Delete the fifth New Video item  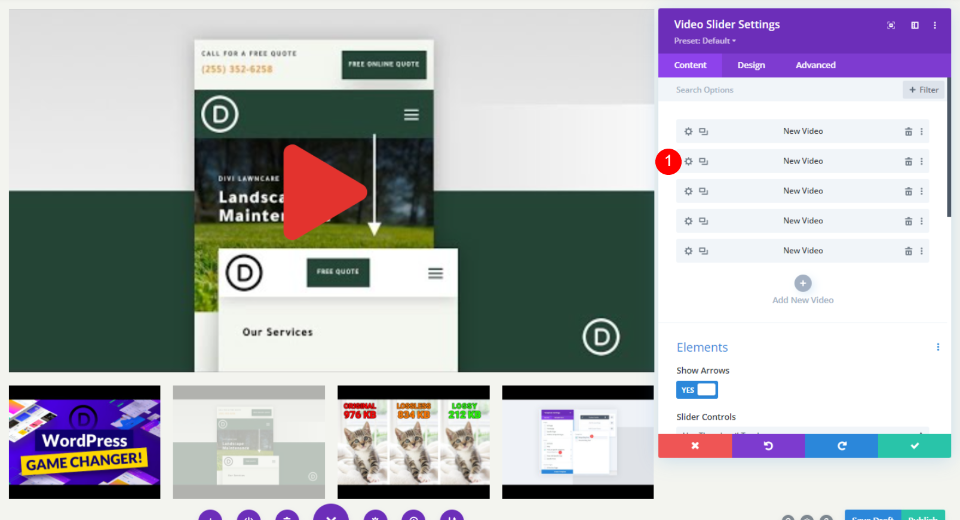point(909,251)
